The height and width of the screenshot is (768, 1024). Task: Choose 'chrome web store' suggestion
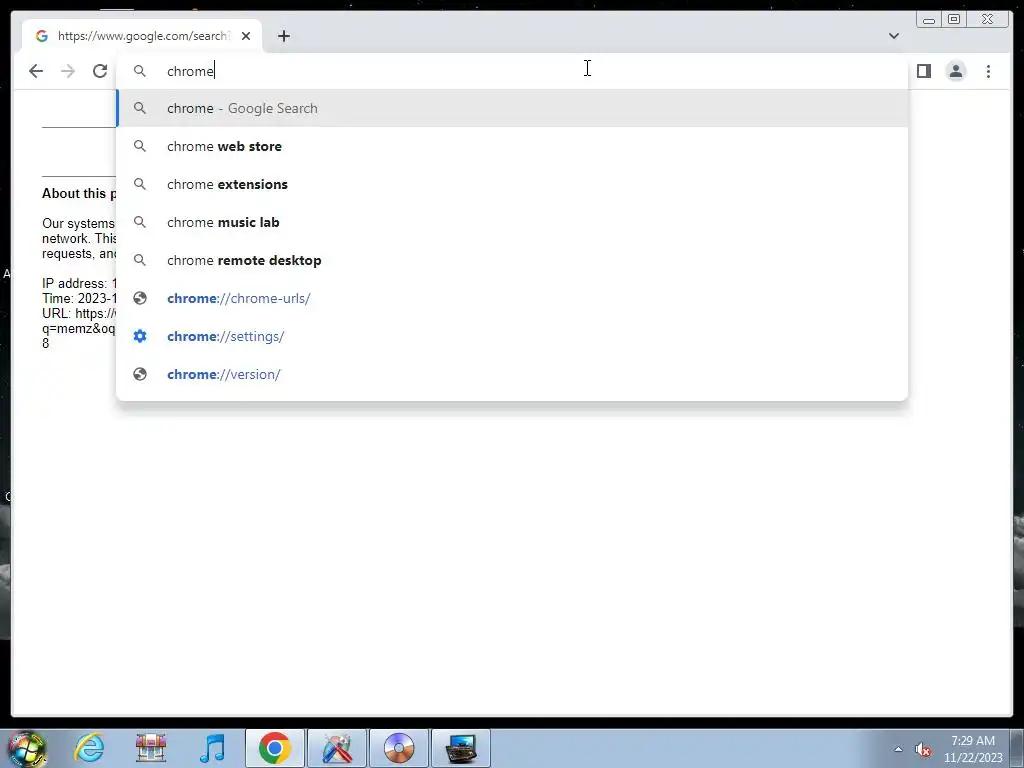pos(512,146)
